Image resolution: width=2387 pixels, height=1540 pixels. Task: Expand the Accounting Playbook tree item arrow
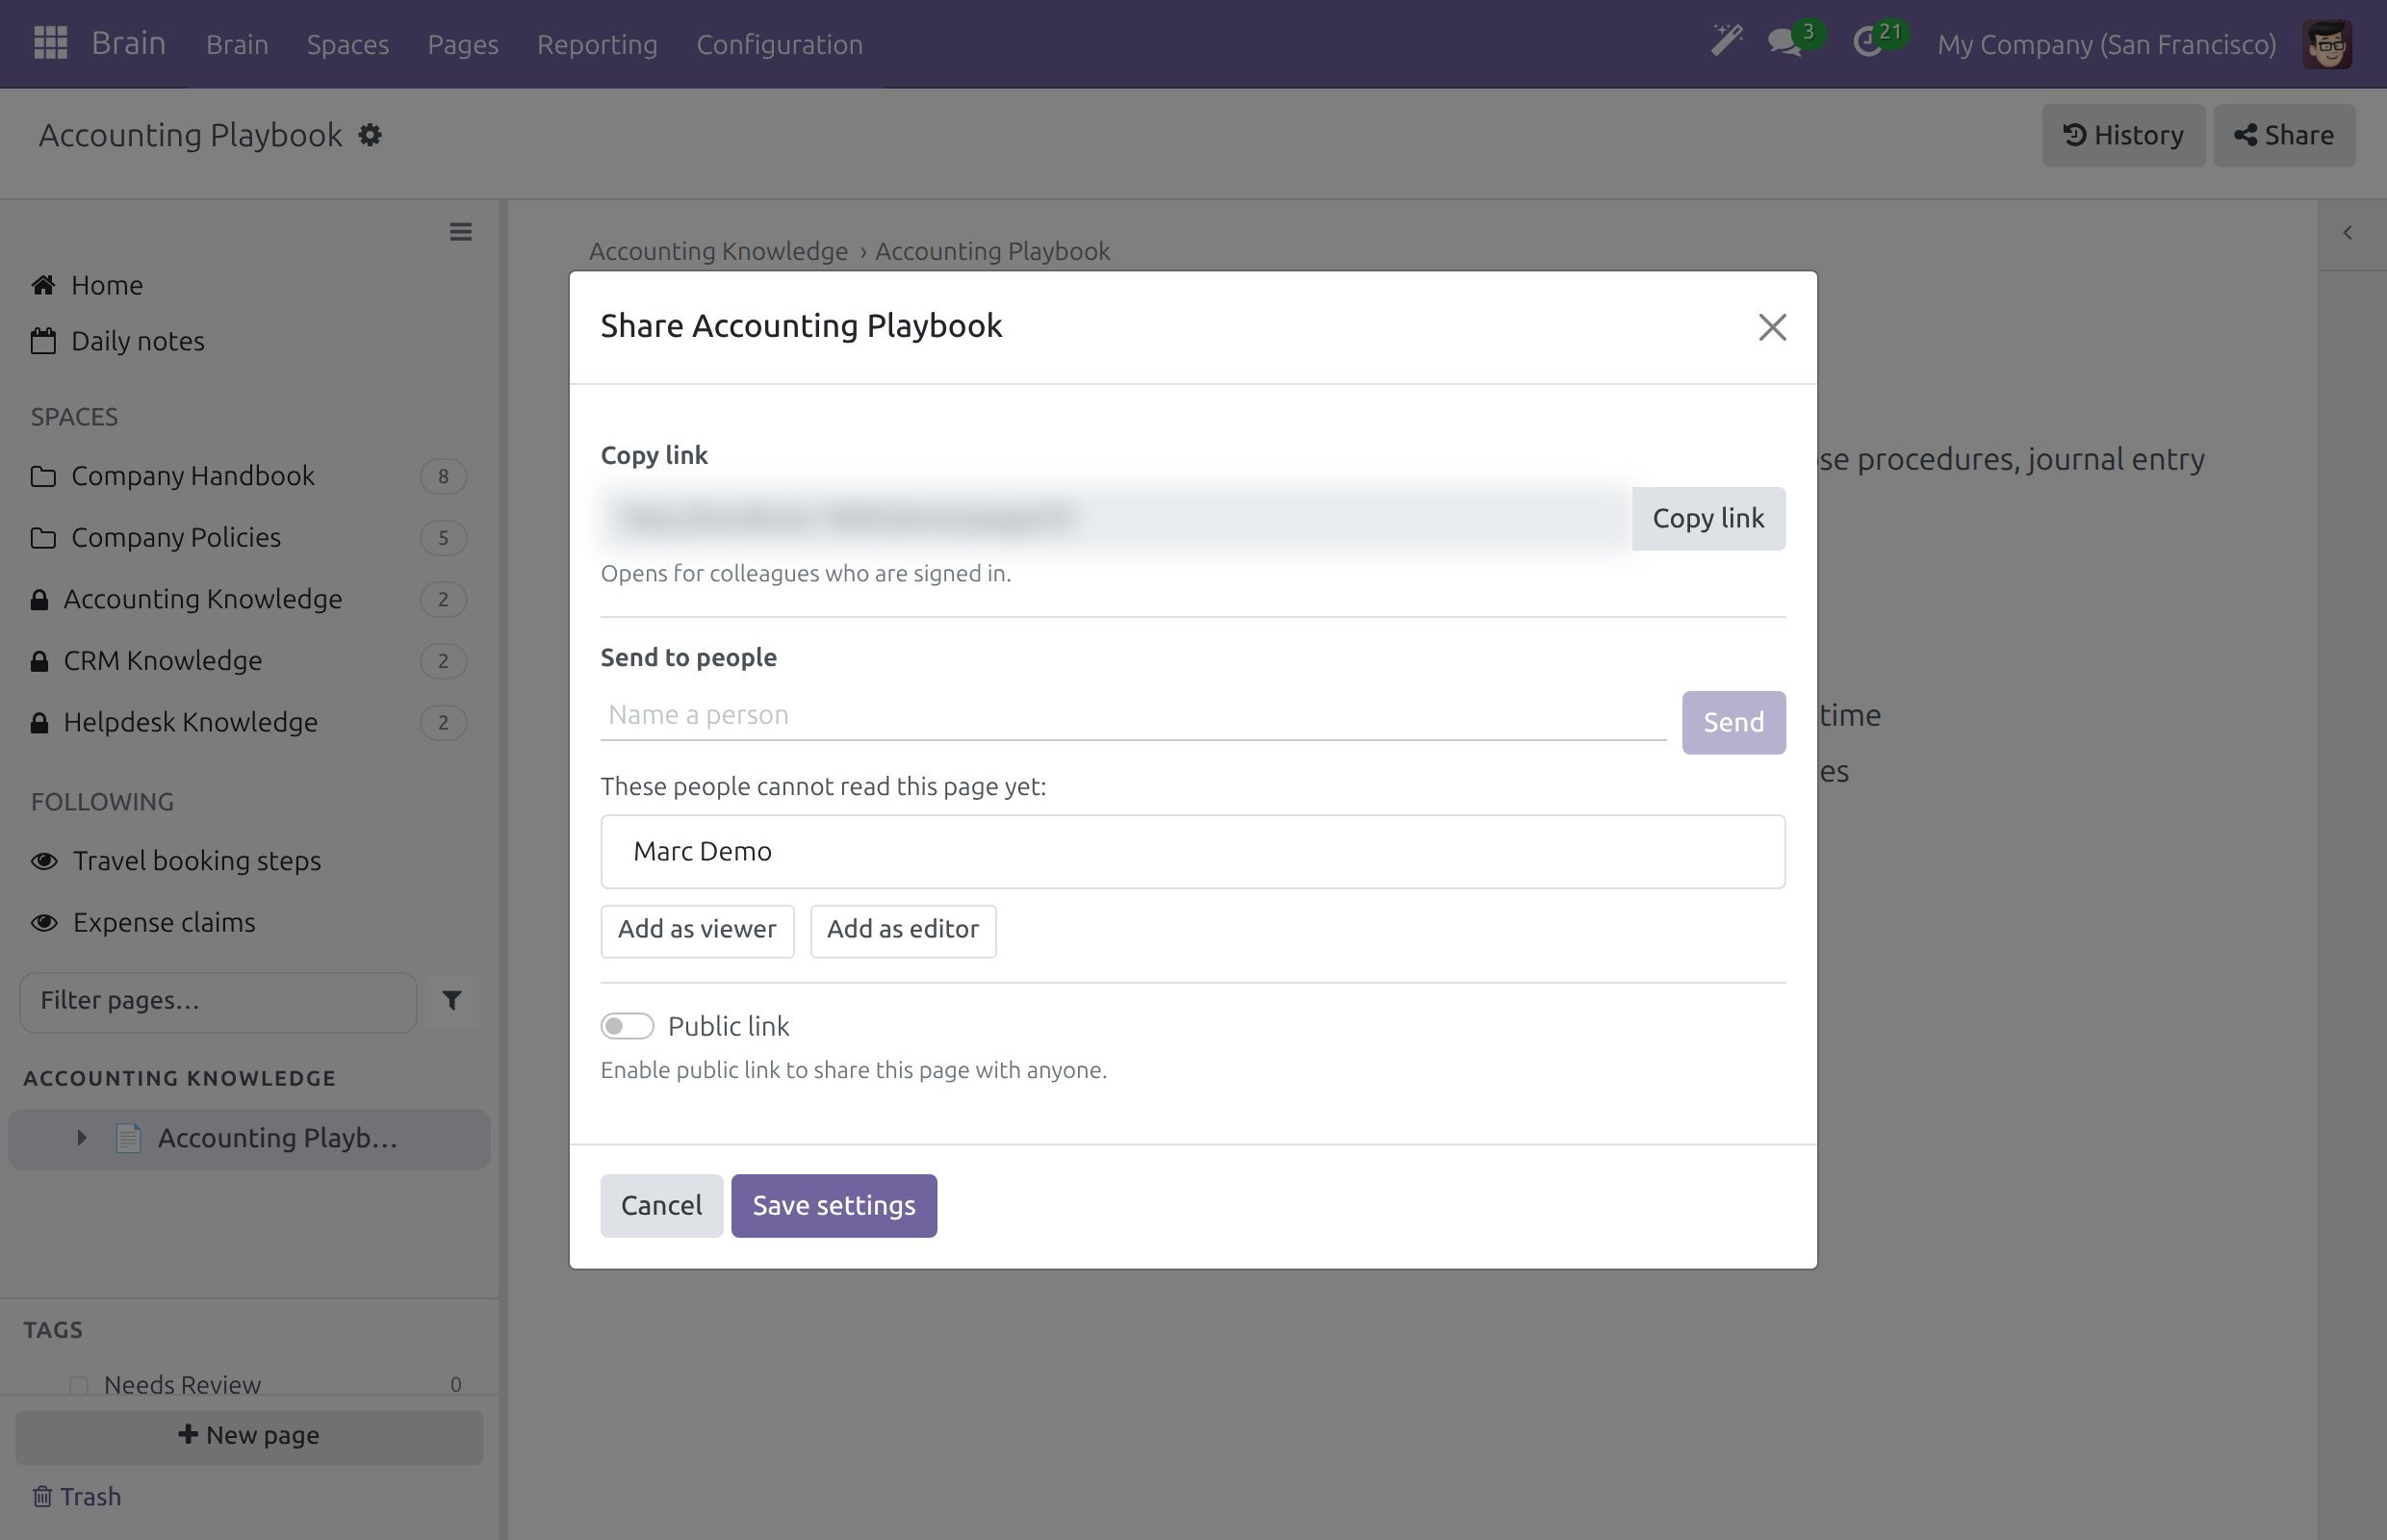tap(82, 1138)
